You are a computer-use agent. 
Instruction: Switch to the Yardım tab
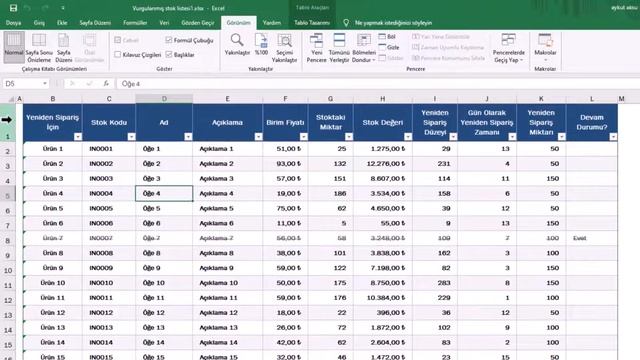pos(272,23)
